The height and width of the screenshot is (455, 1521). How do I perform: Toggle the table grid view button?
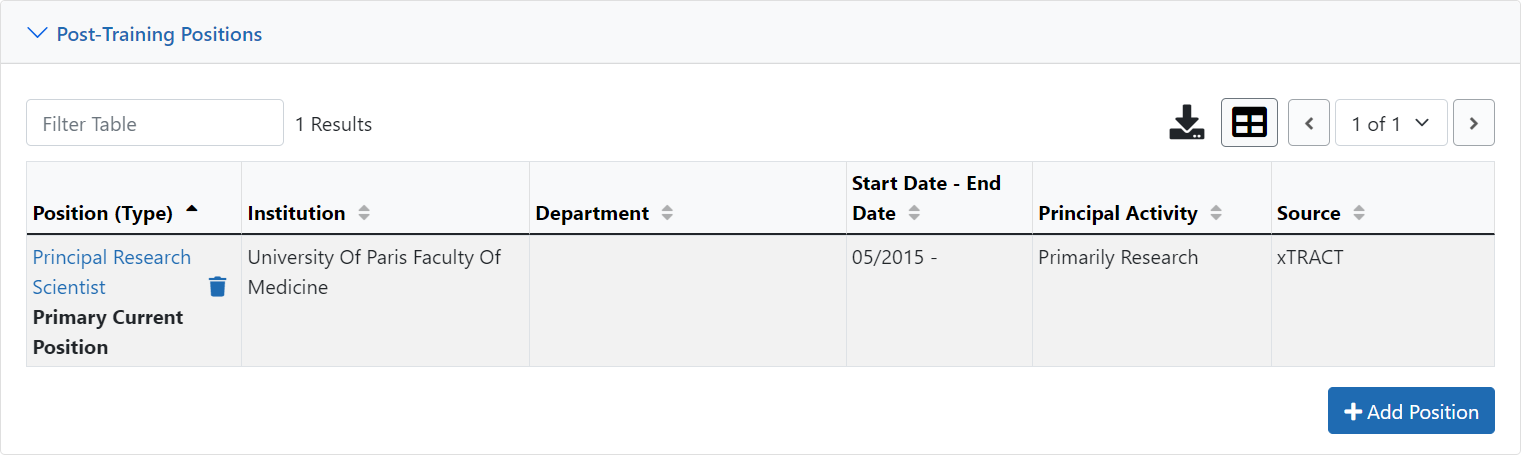[x=1249, y=123]
